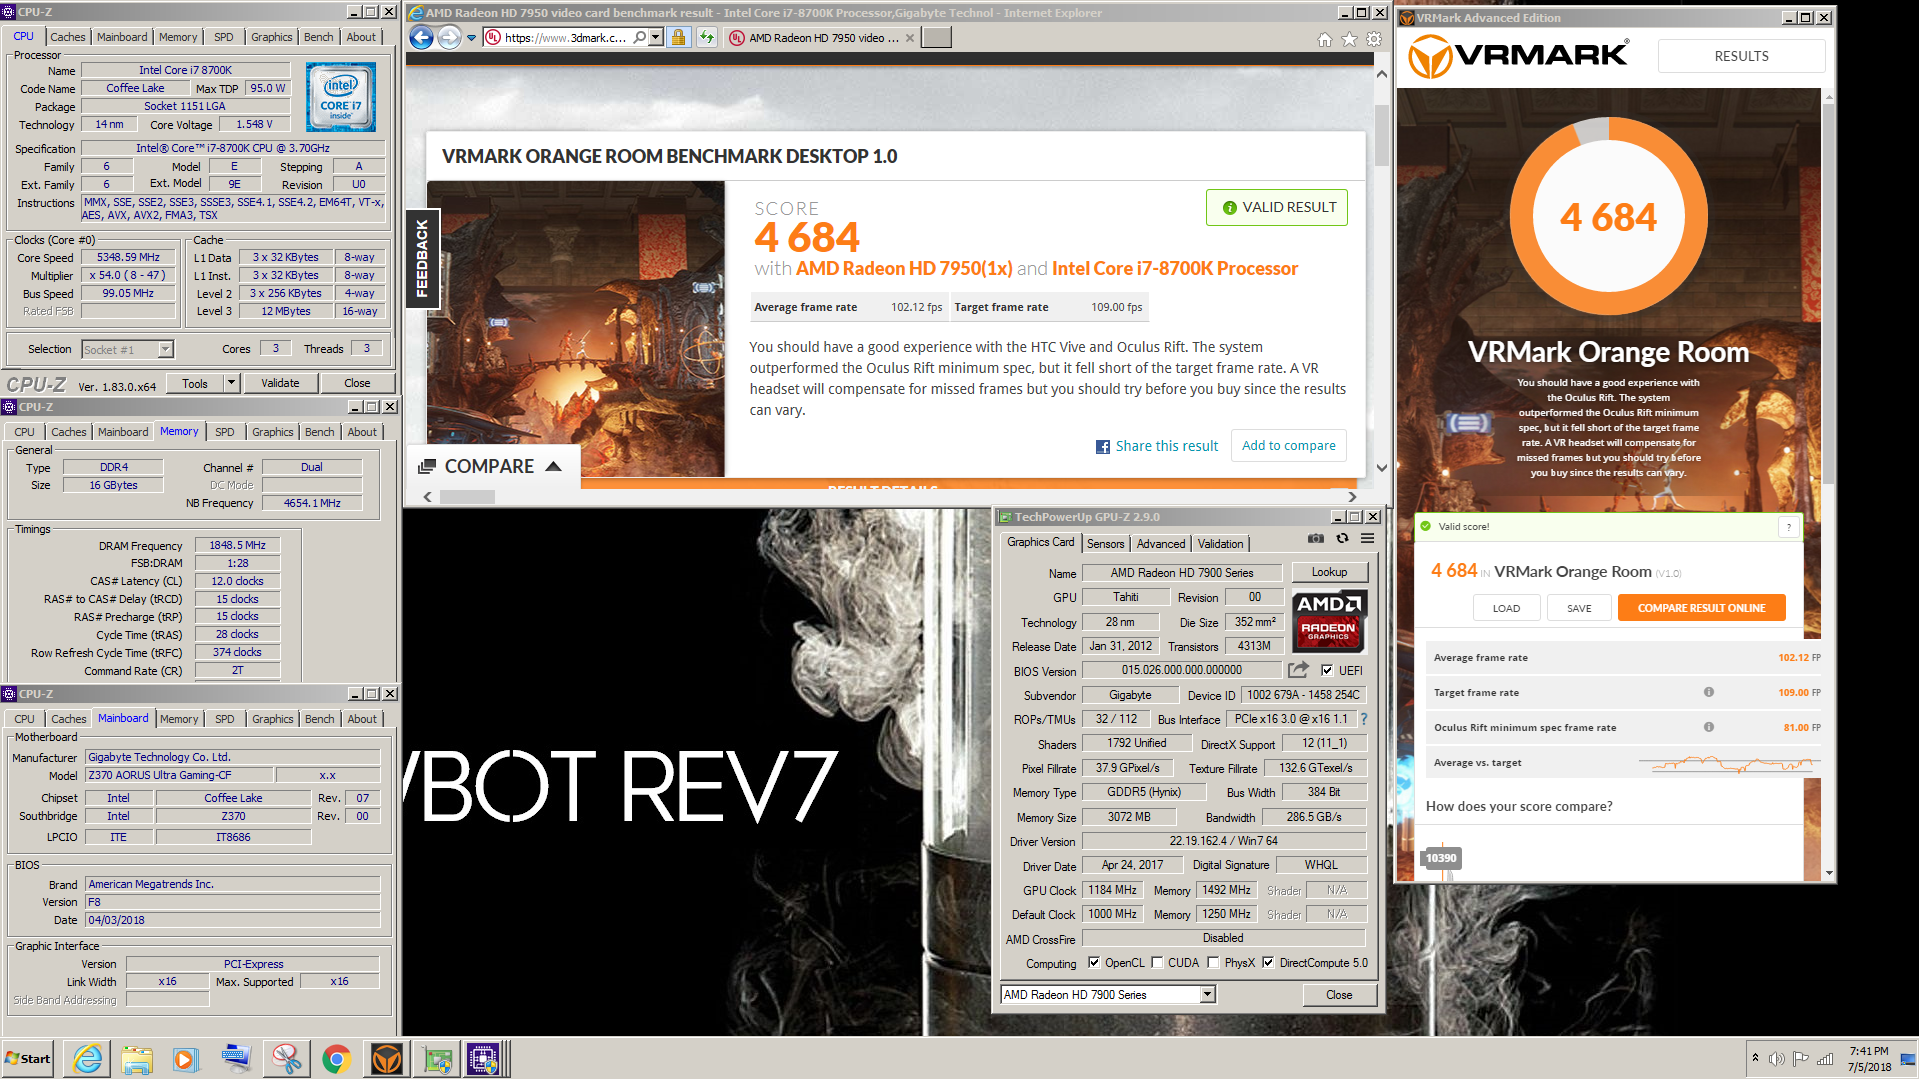Switch to VRMark taskbar icon
The image size is (1919, 1079).
[386, 1059]
